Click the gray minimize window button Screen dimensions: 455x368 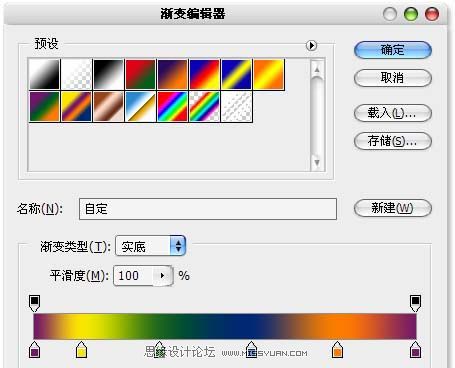click(x=390, y=14)
